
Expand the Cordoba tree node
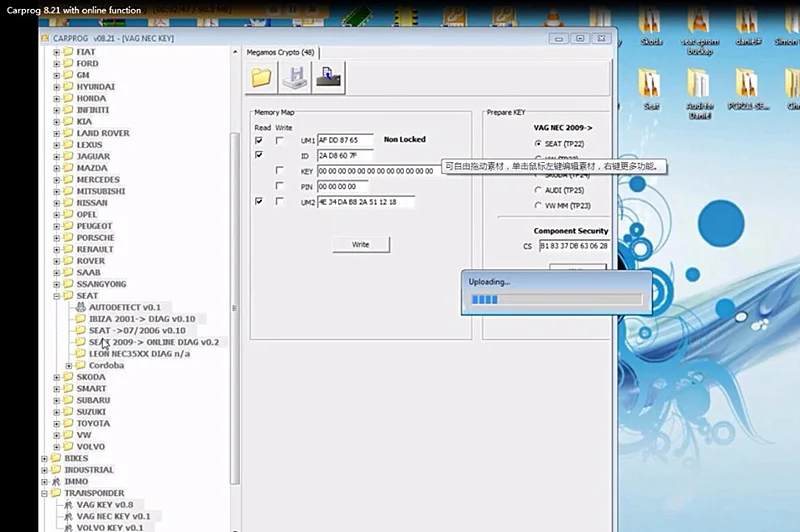click(x=69, y=366)
